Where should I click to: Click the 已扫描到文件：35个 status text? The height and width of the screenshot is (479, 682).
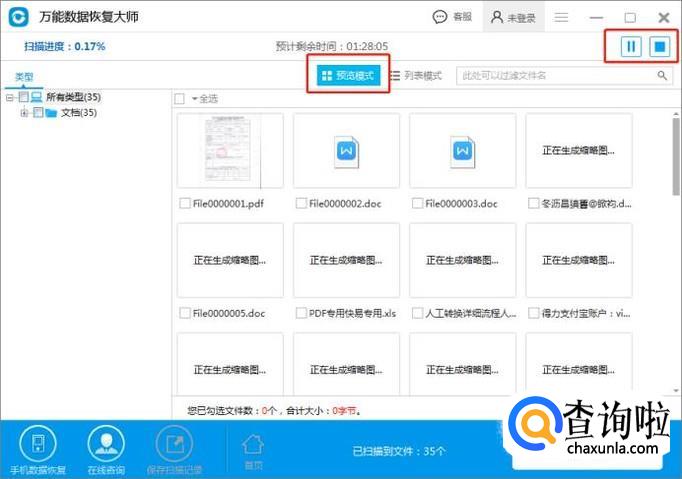pyautogui.click(x=399, y=451)
